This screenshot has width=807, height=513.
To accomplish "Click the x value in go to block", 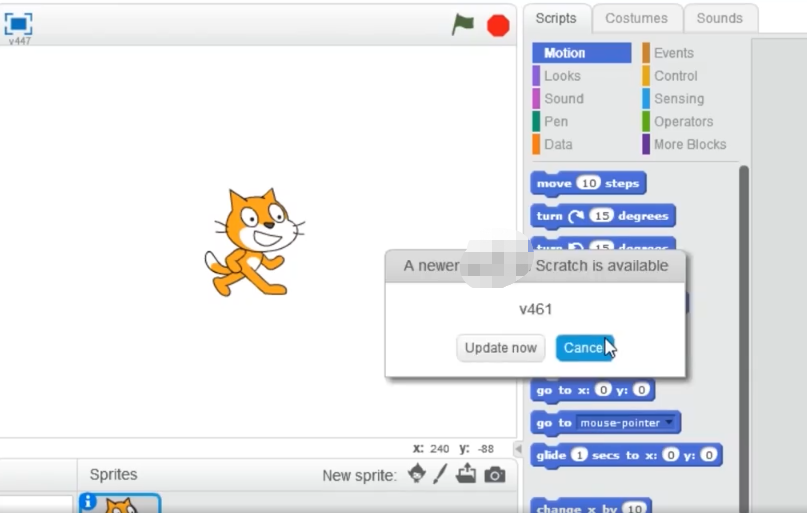I will pyautogui.click(x=603, y=390).
